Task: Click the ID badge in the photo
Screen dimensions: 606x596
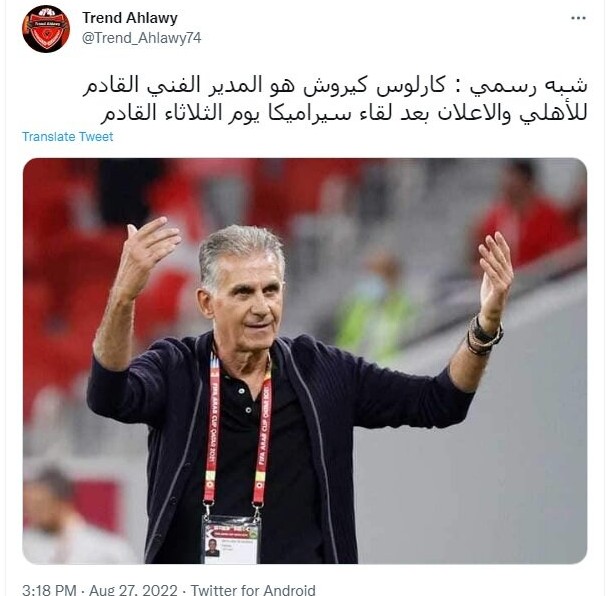Action: (231, 540)
